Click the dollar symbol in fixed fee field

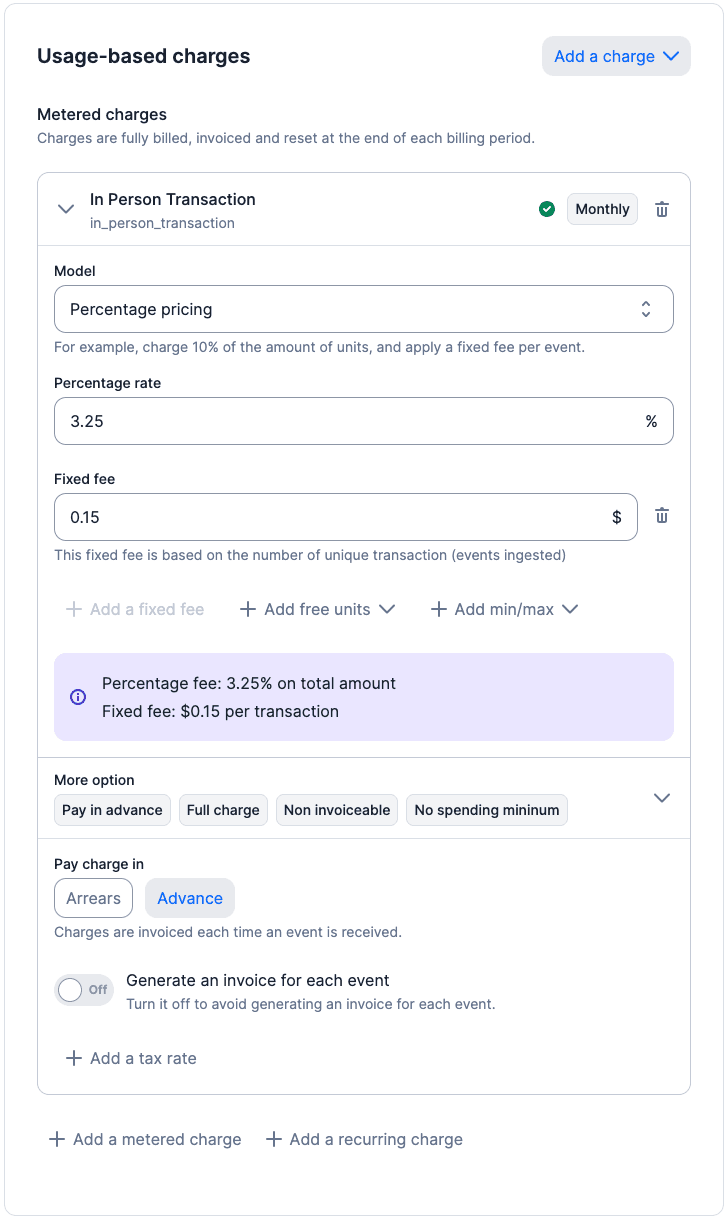(x=617, y=517)
